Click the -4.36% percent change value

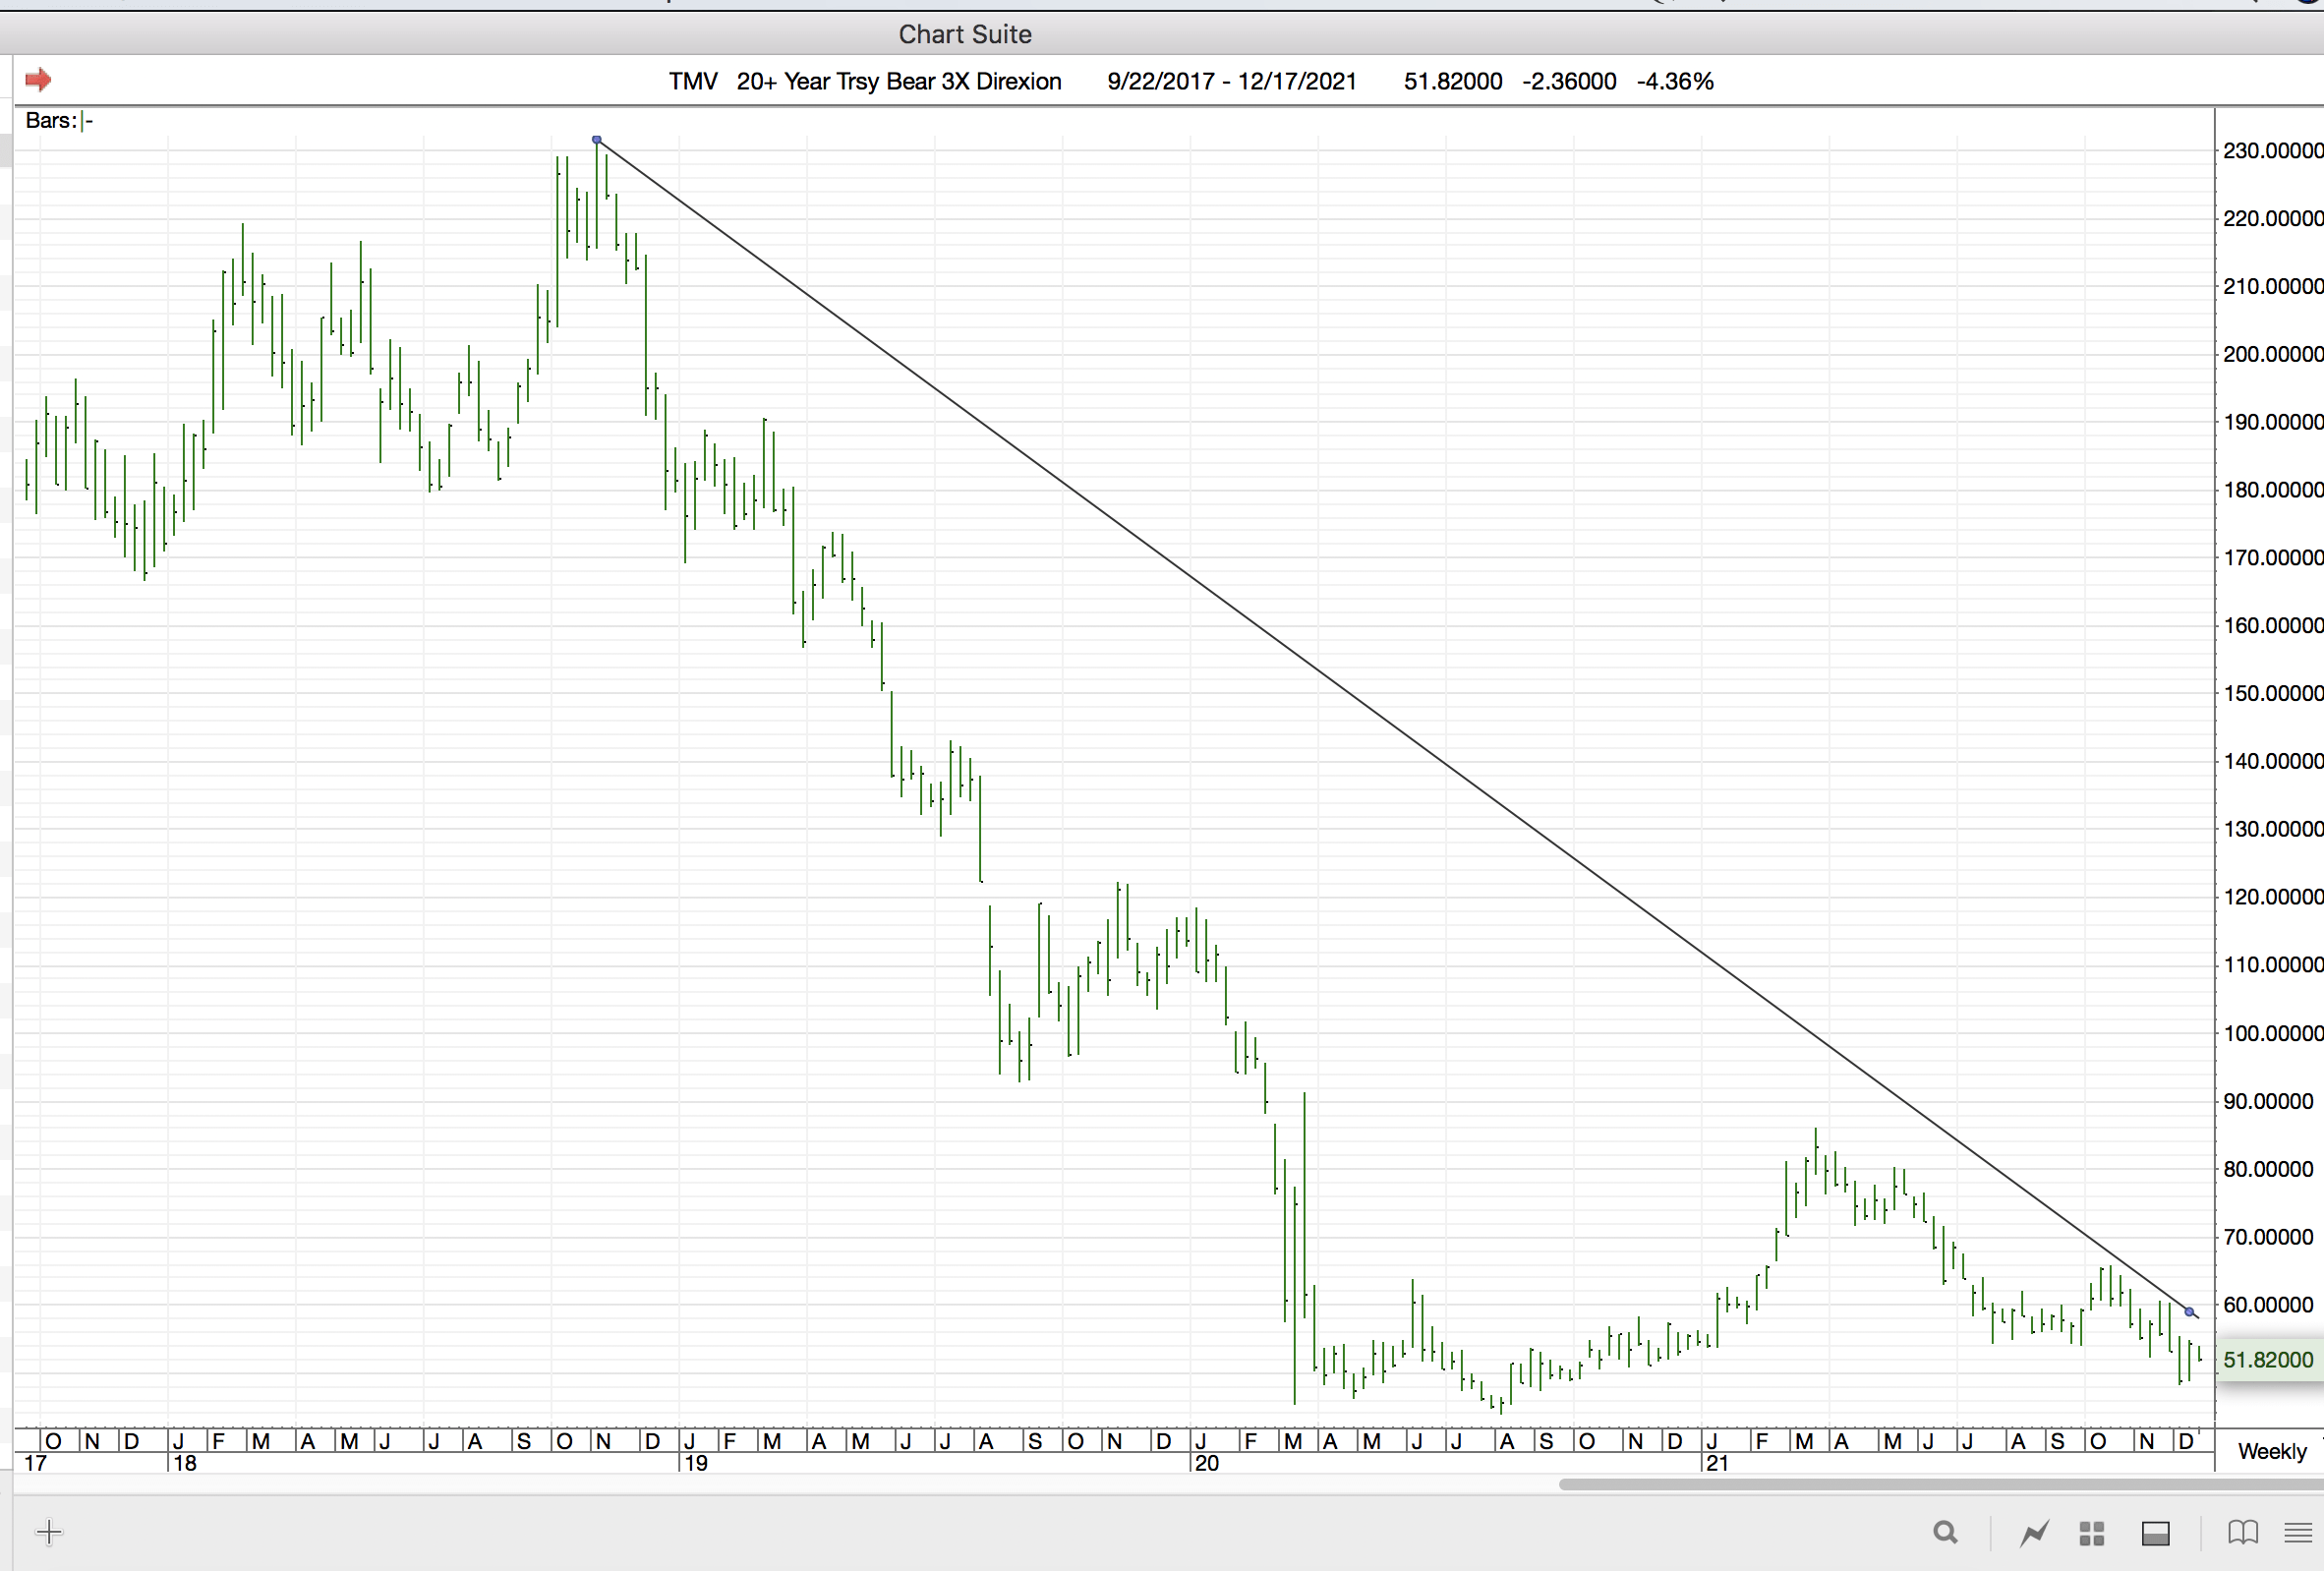(x=1675, y=81)
